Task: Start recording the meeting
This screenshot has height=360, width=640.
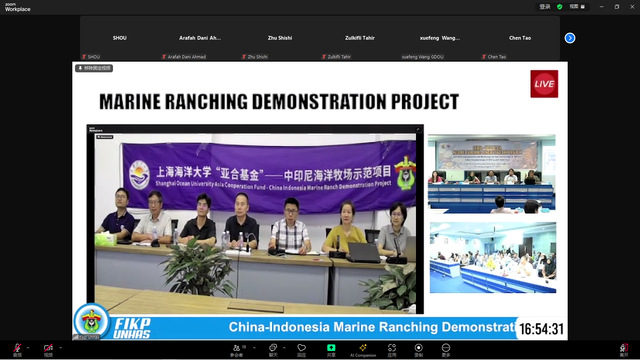Action: point(419,350)
